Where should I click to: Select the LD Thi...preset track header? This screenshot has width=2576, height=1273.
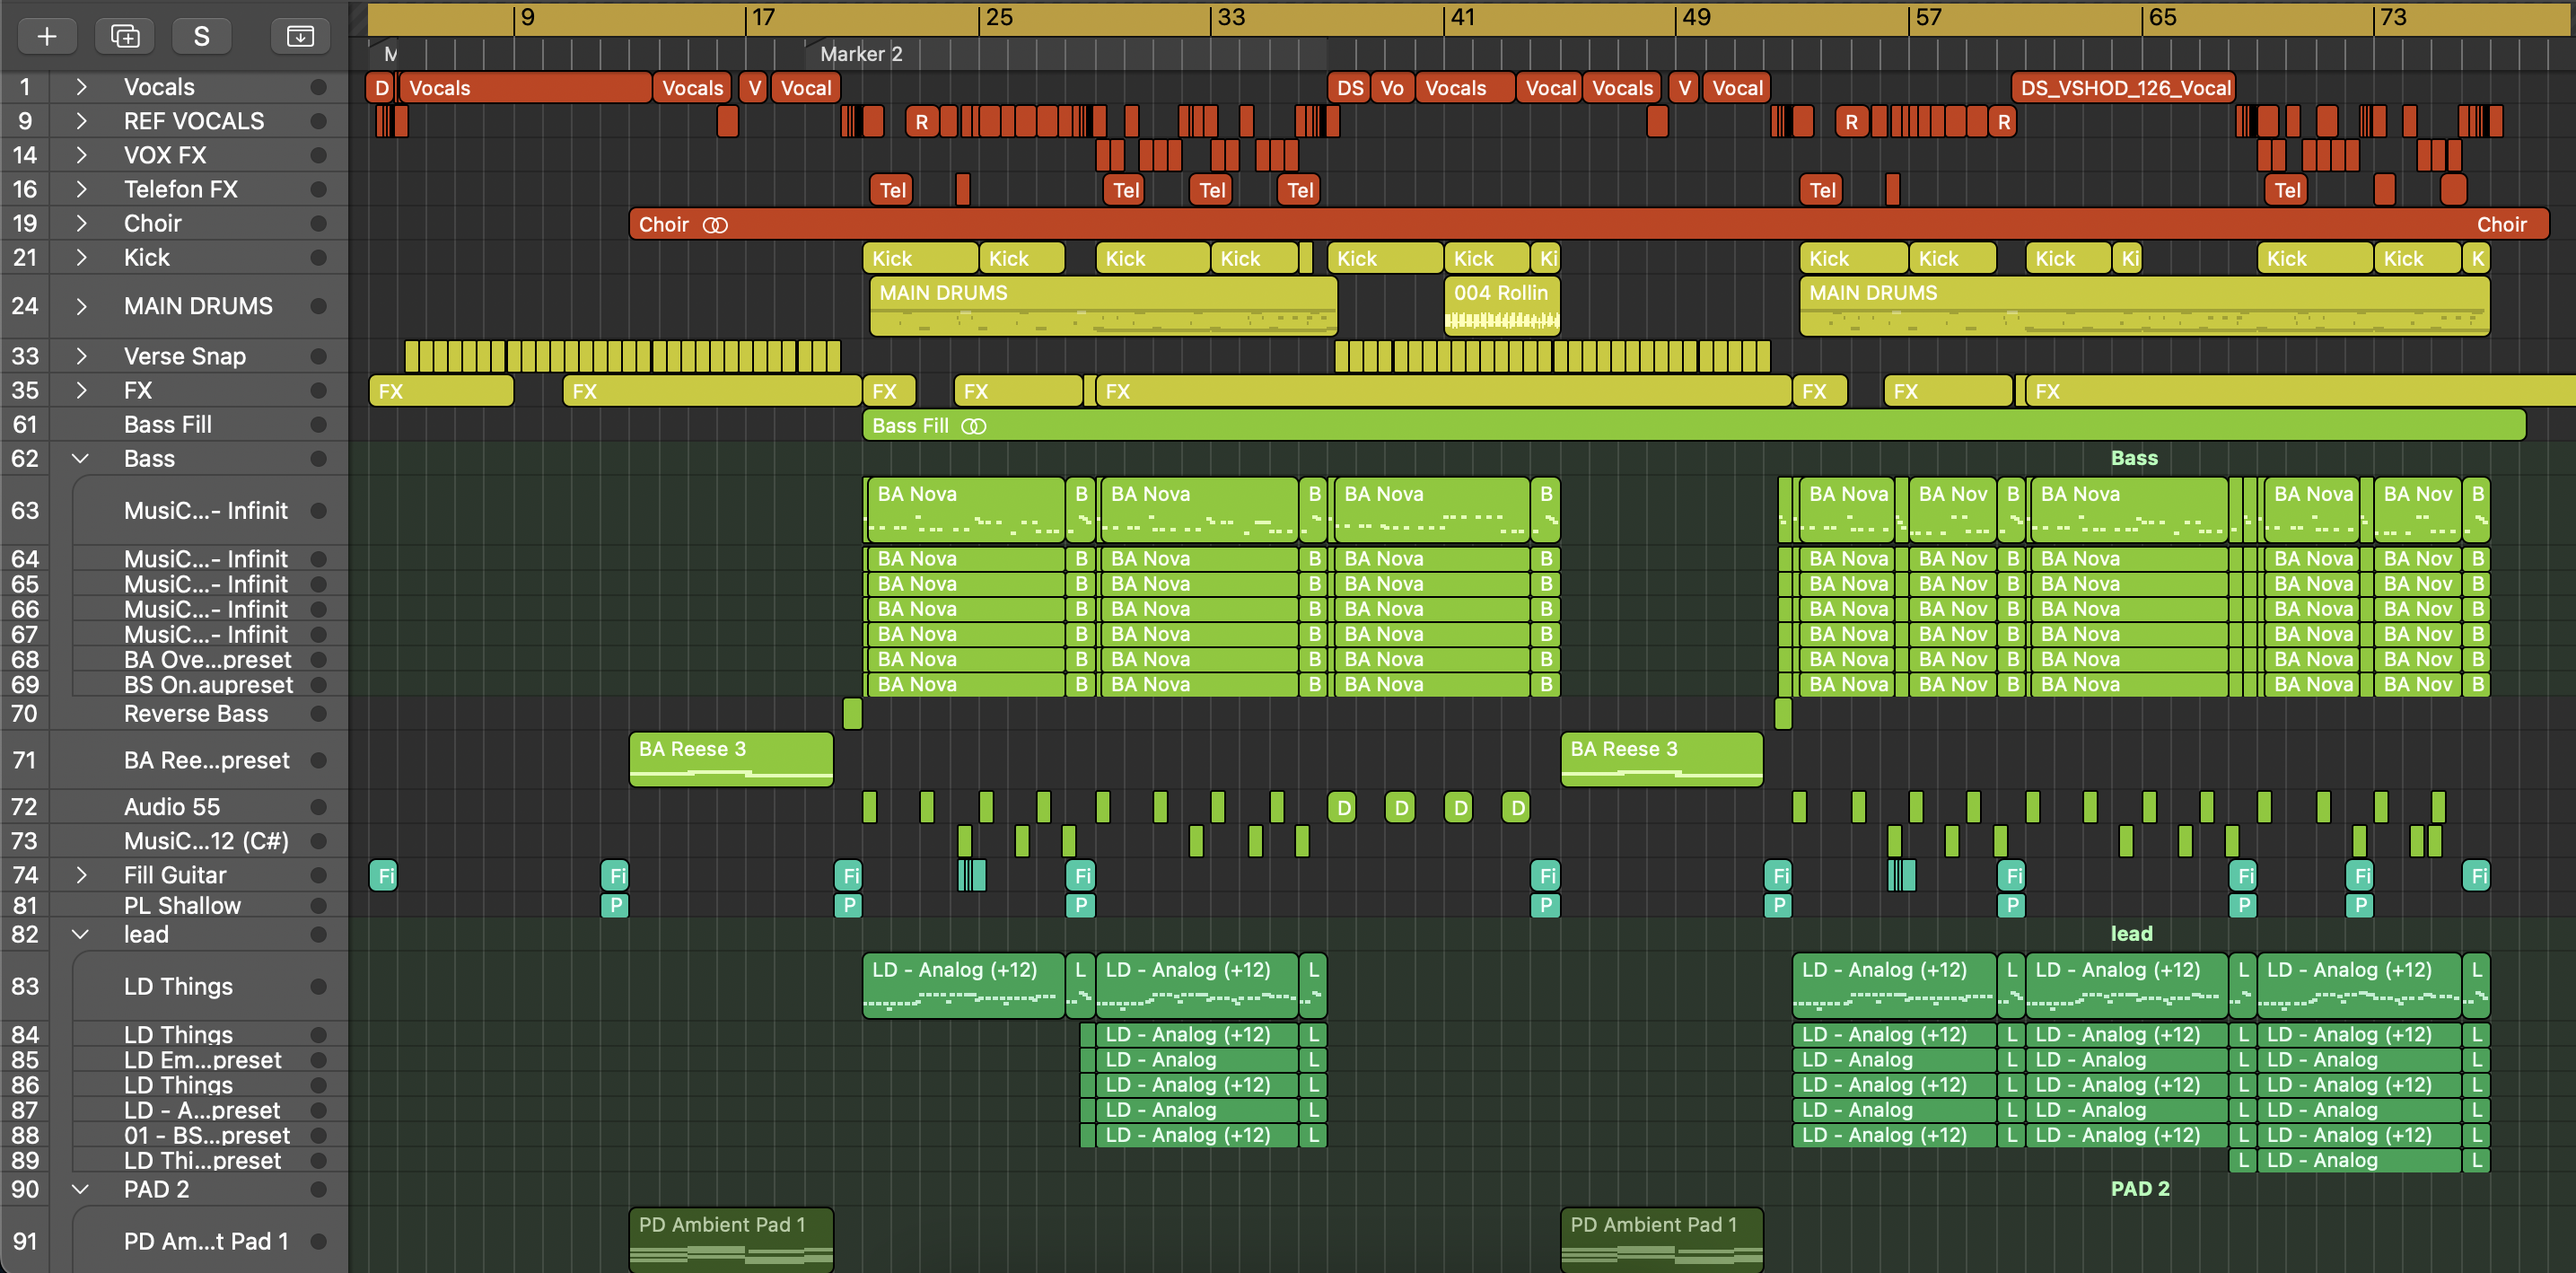tap(174, 1161)
